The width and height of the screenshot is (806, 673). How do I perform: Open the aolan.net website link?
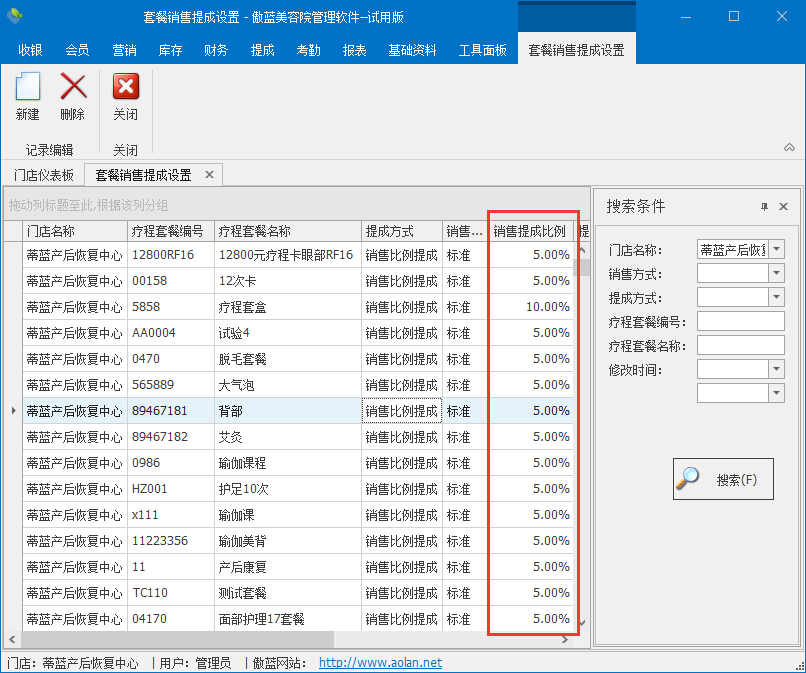pyautogui.click(x=380, y=663)
